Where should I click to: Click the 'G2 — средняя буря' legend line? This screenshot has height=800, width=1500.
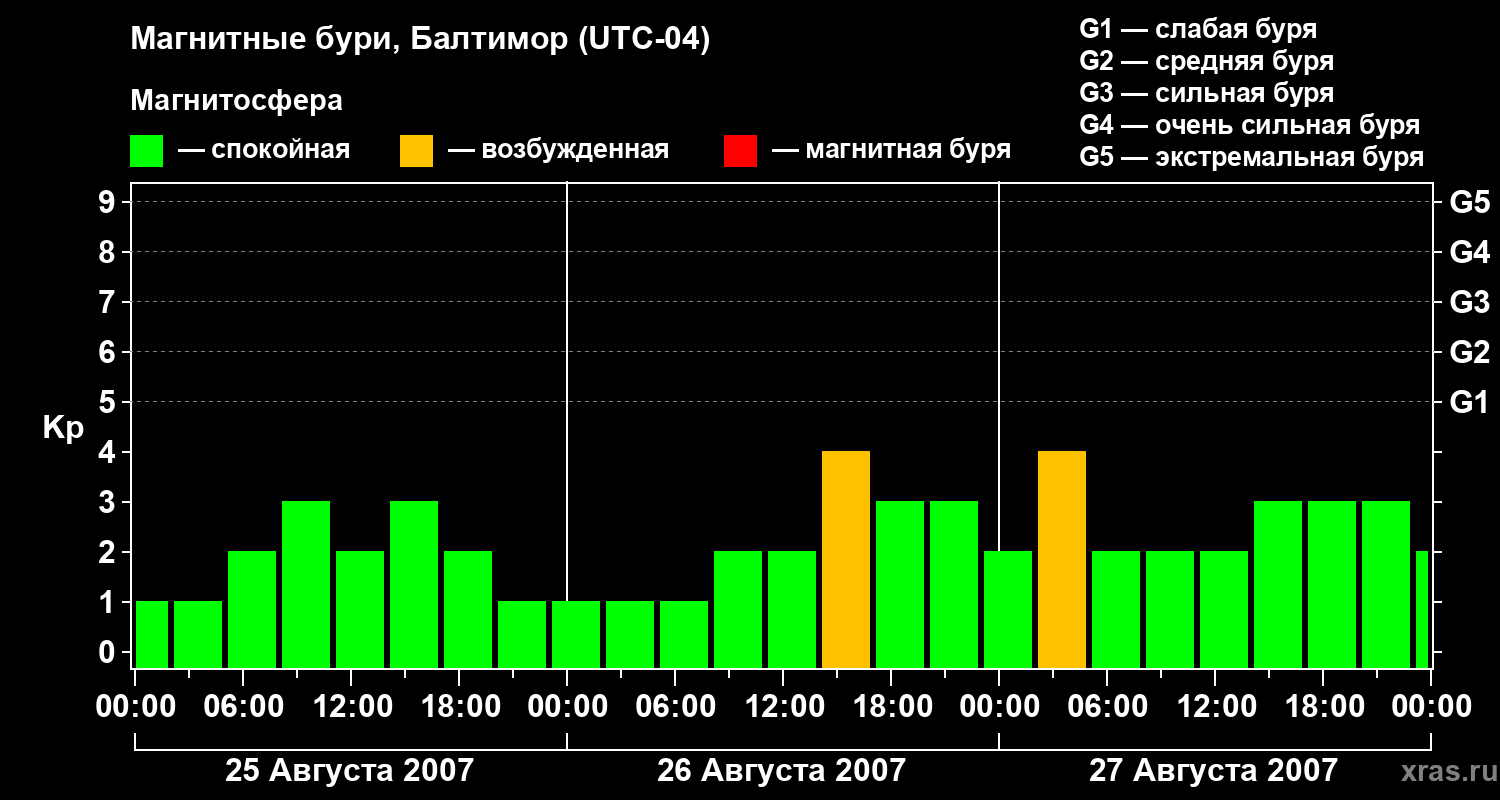tap(1206, 61)
